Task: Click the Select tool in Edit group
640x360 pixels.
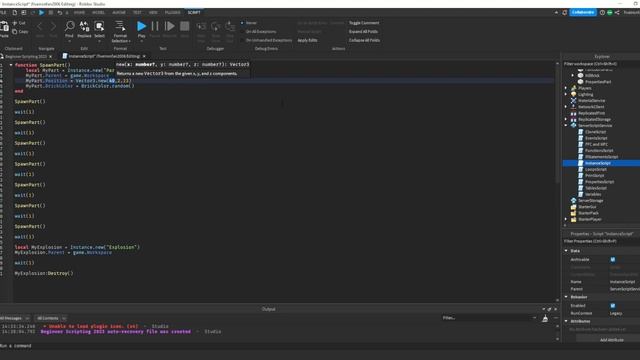Action: coord(99,27)
